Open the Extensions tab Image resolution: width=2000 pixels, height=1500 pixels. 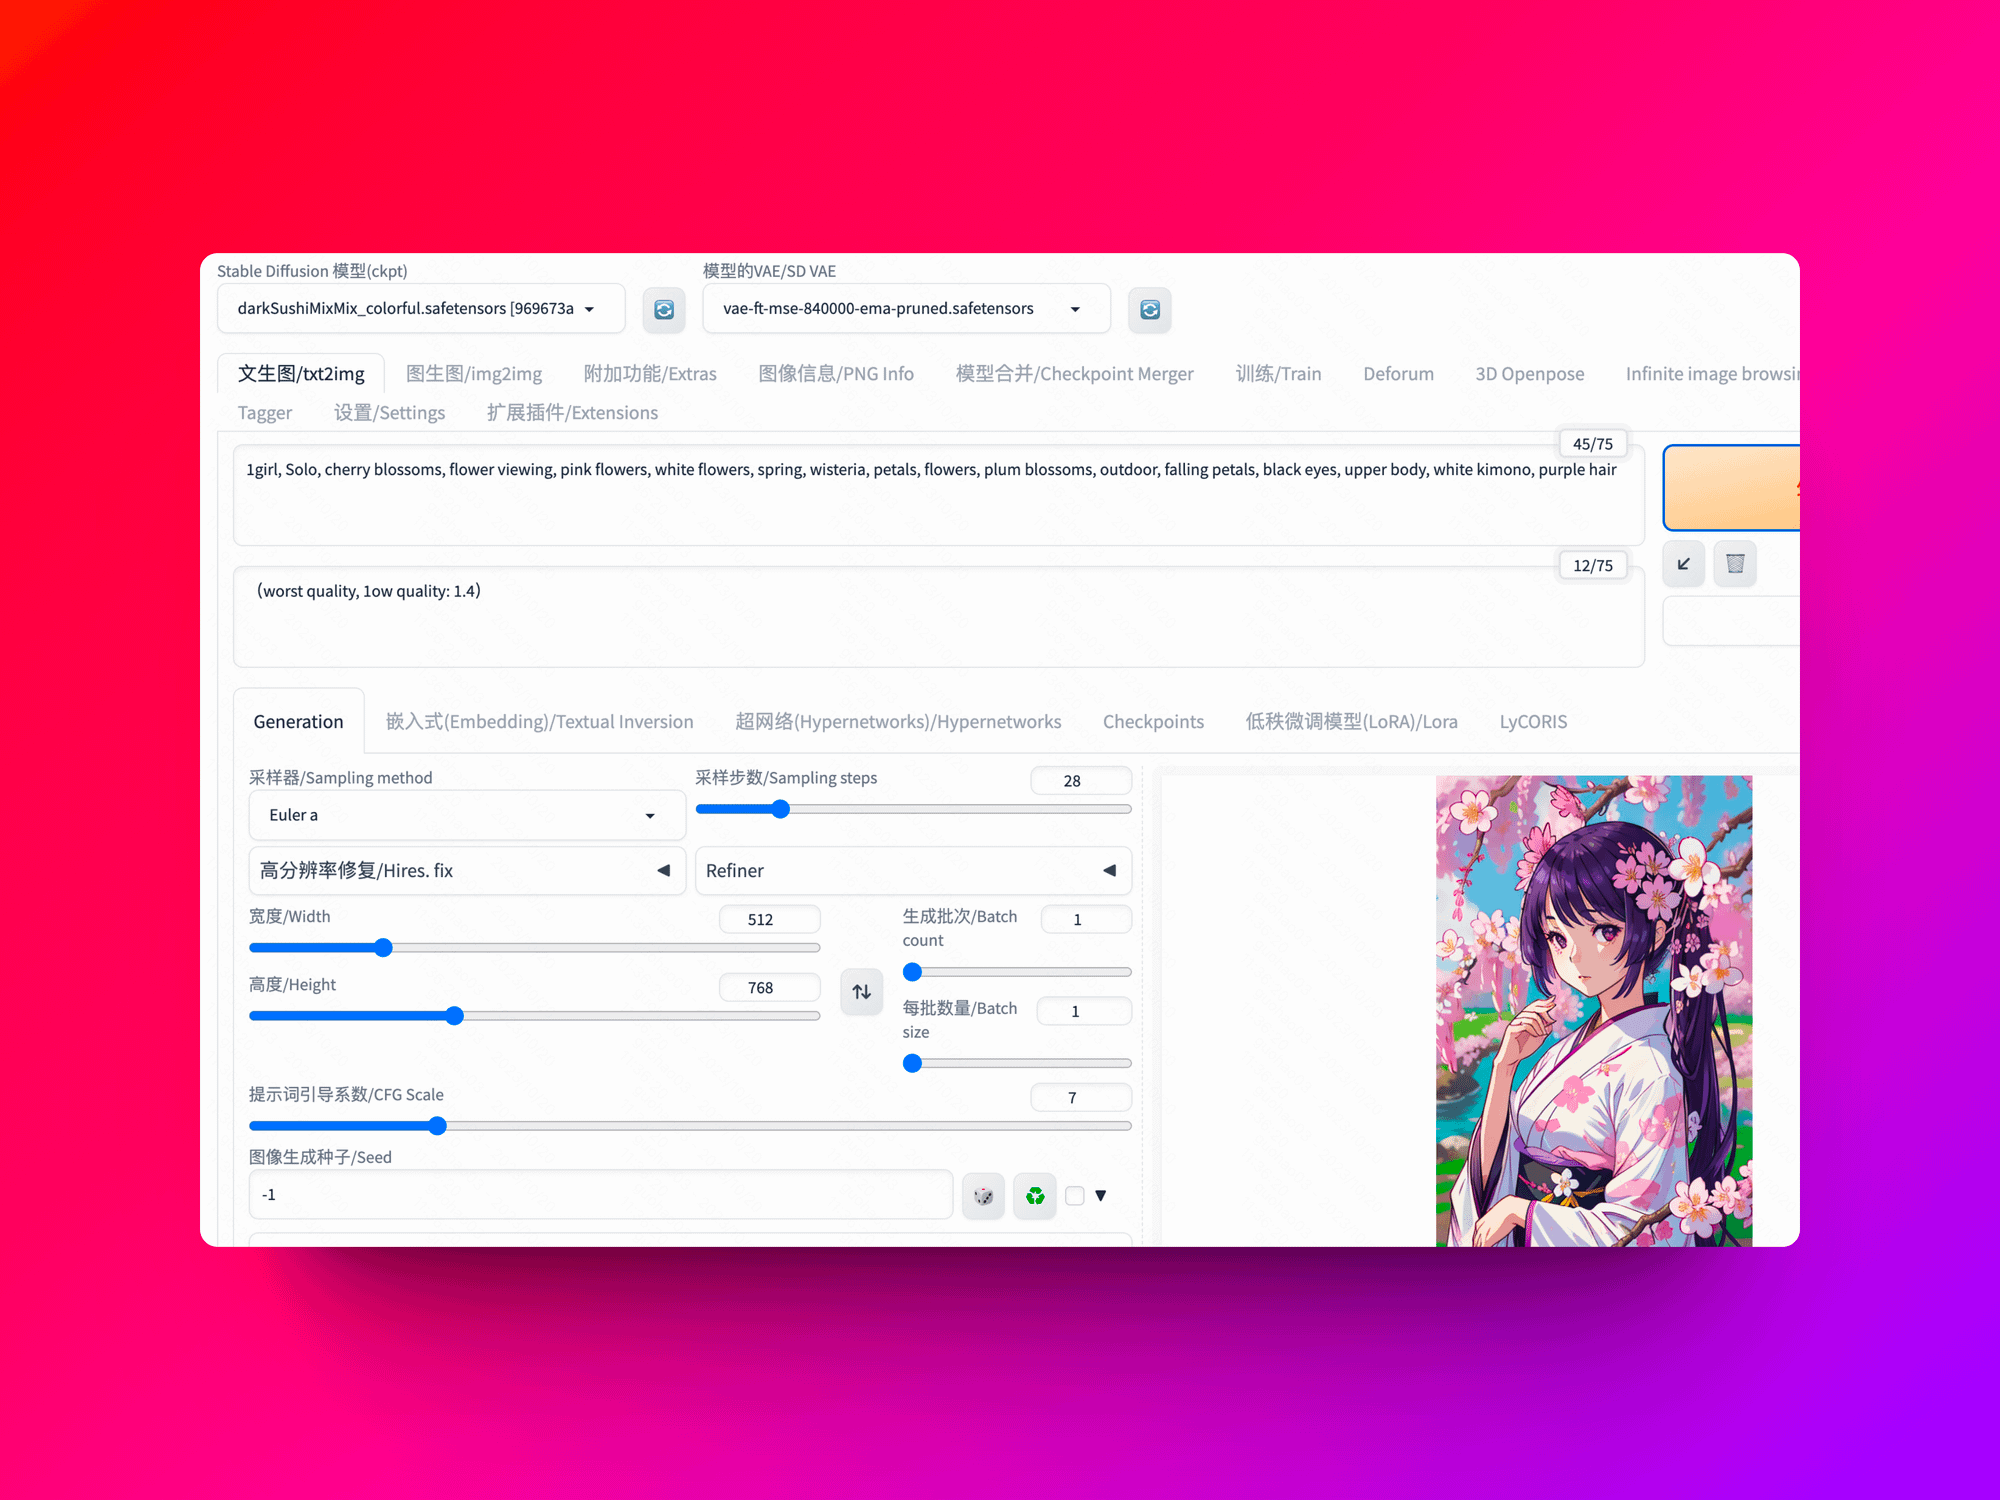(x=572, y=413)
